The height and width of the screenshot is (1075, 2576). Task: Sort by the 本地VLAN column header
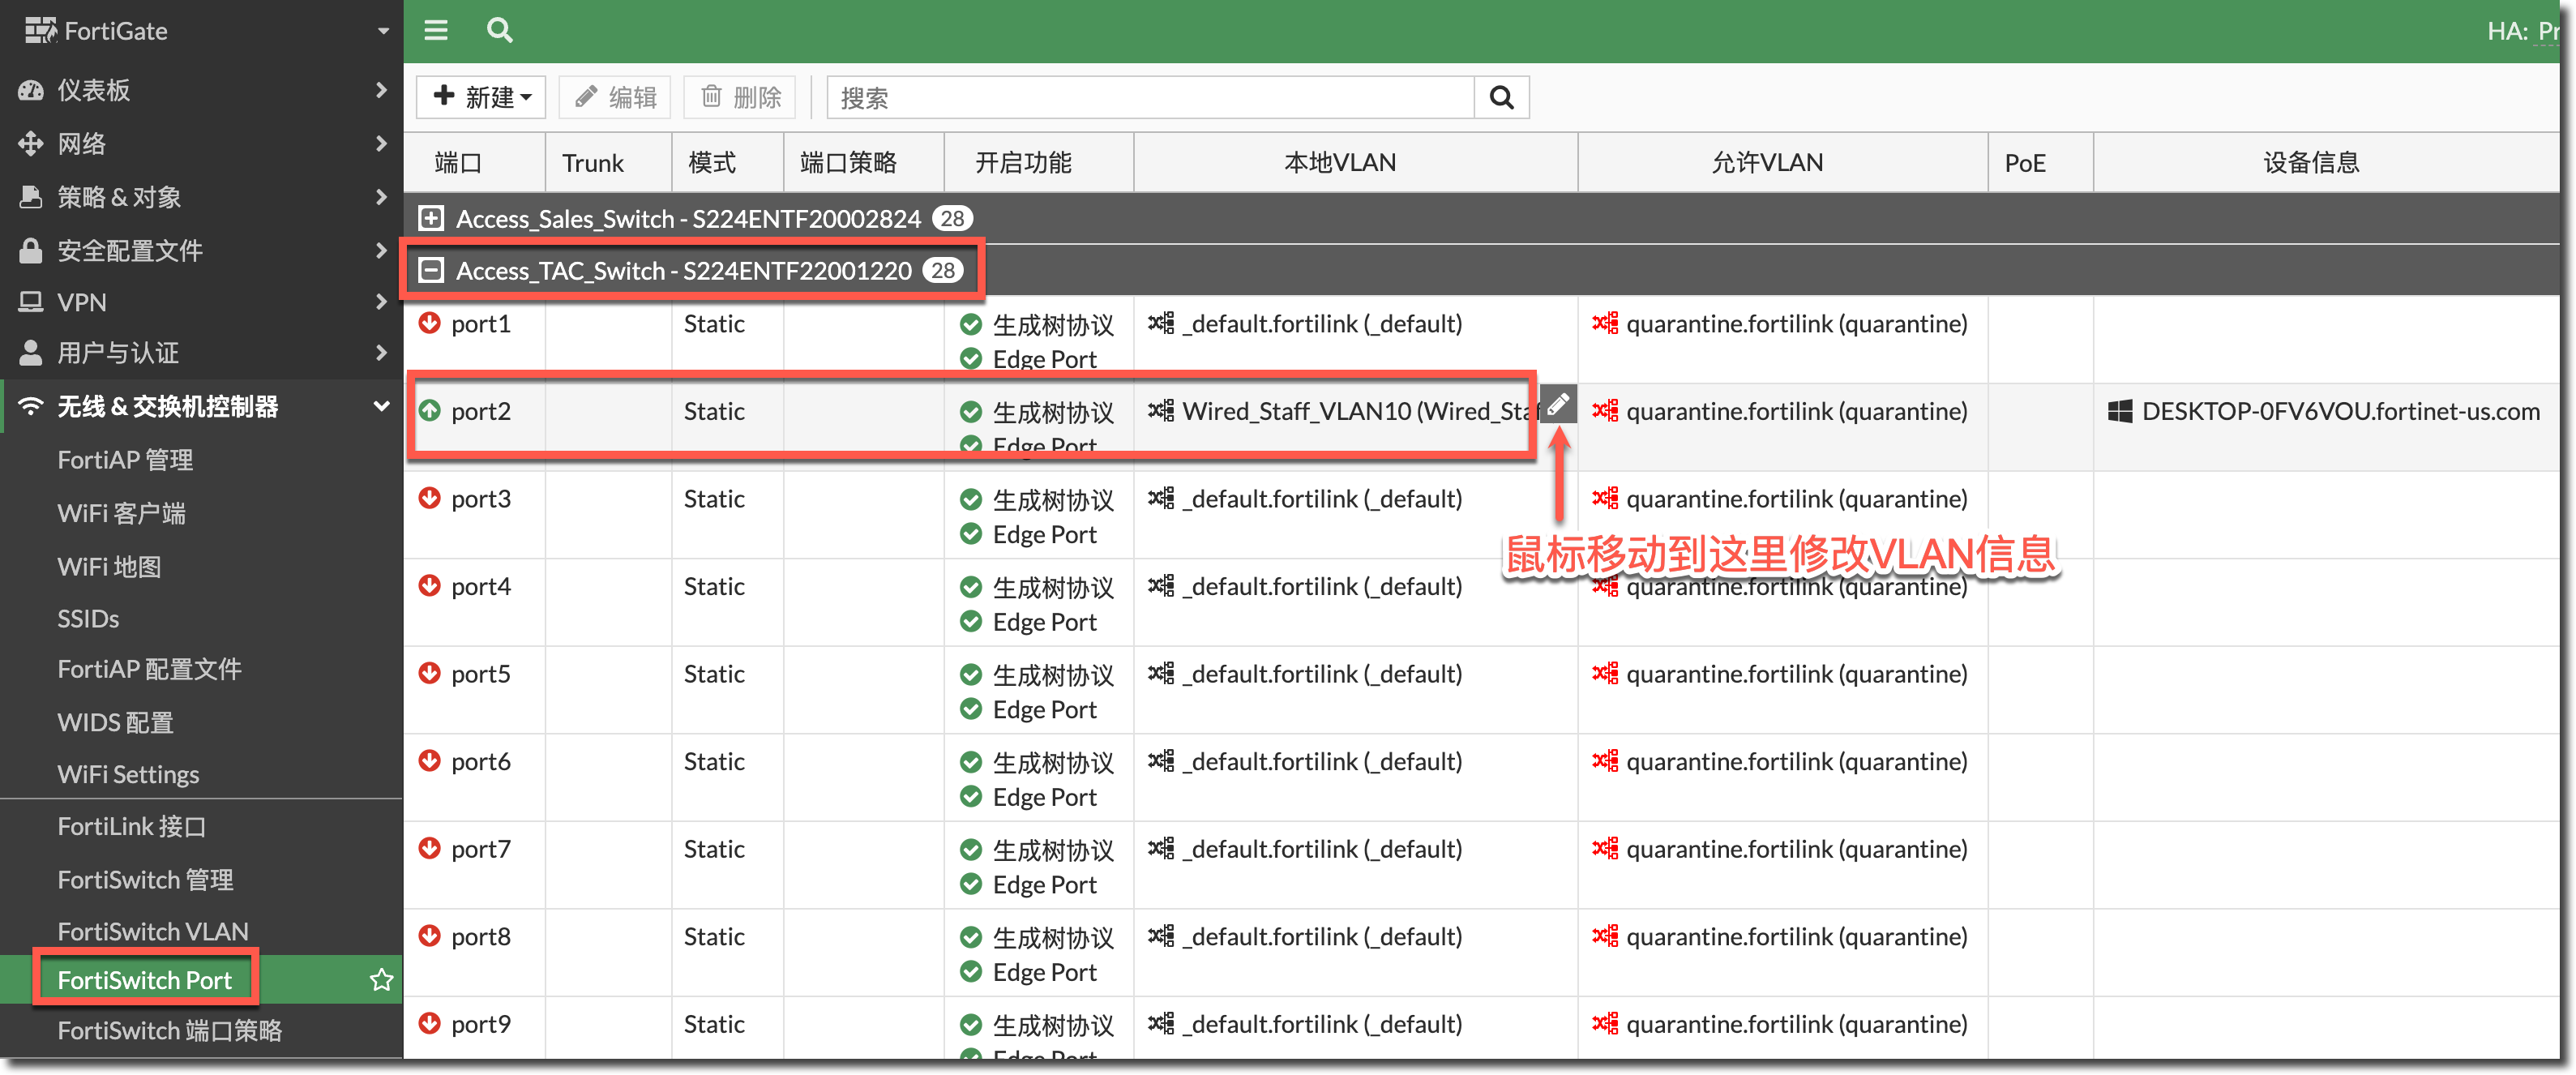point(1339,162)
